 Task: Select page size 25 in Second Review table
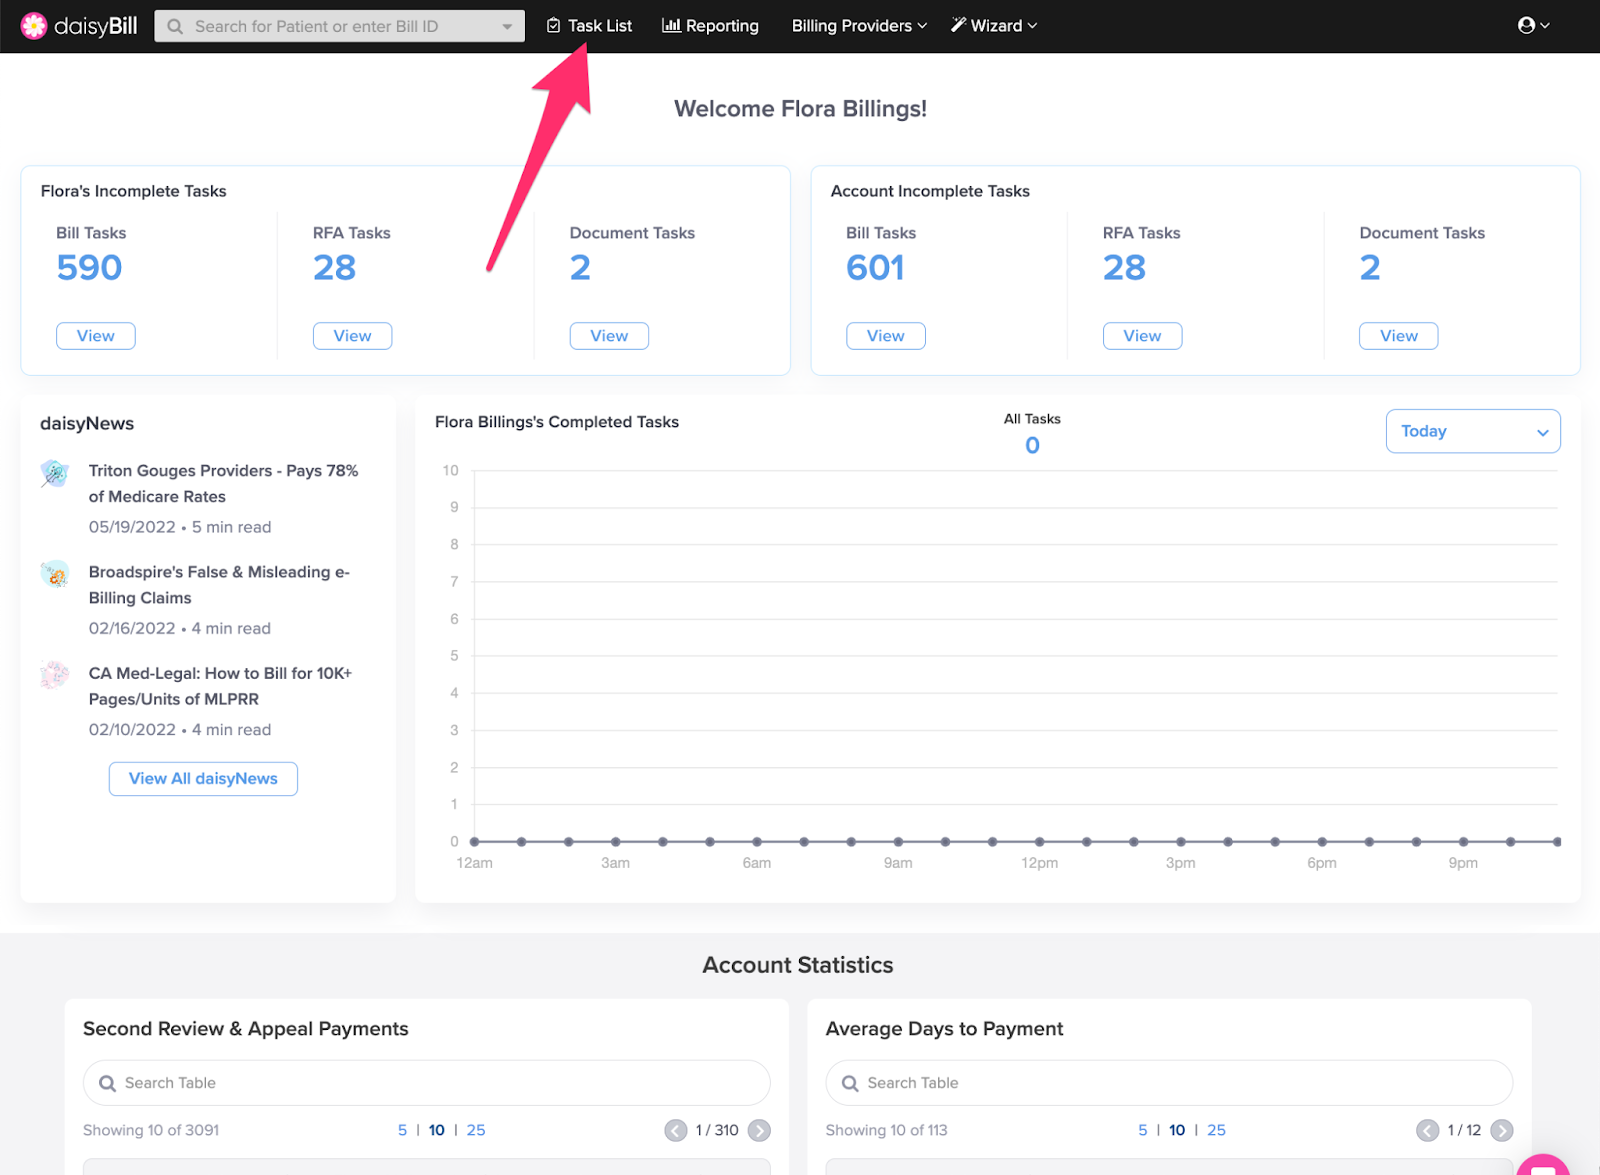[476, 1130]
